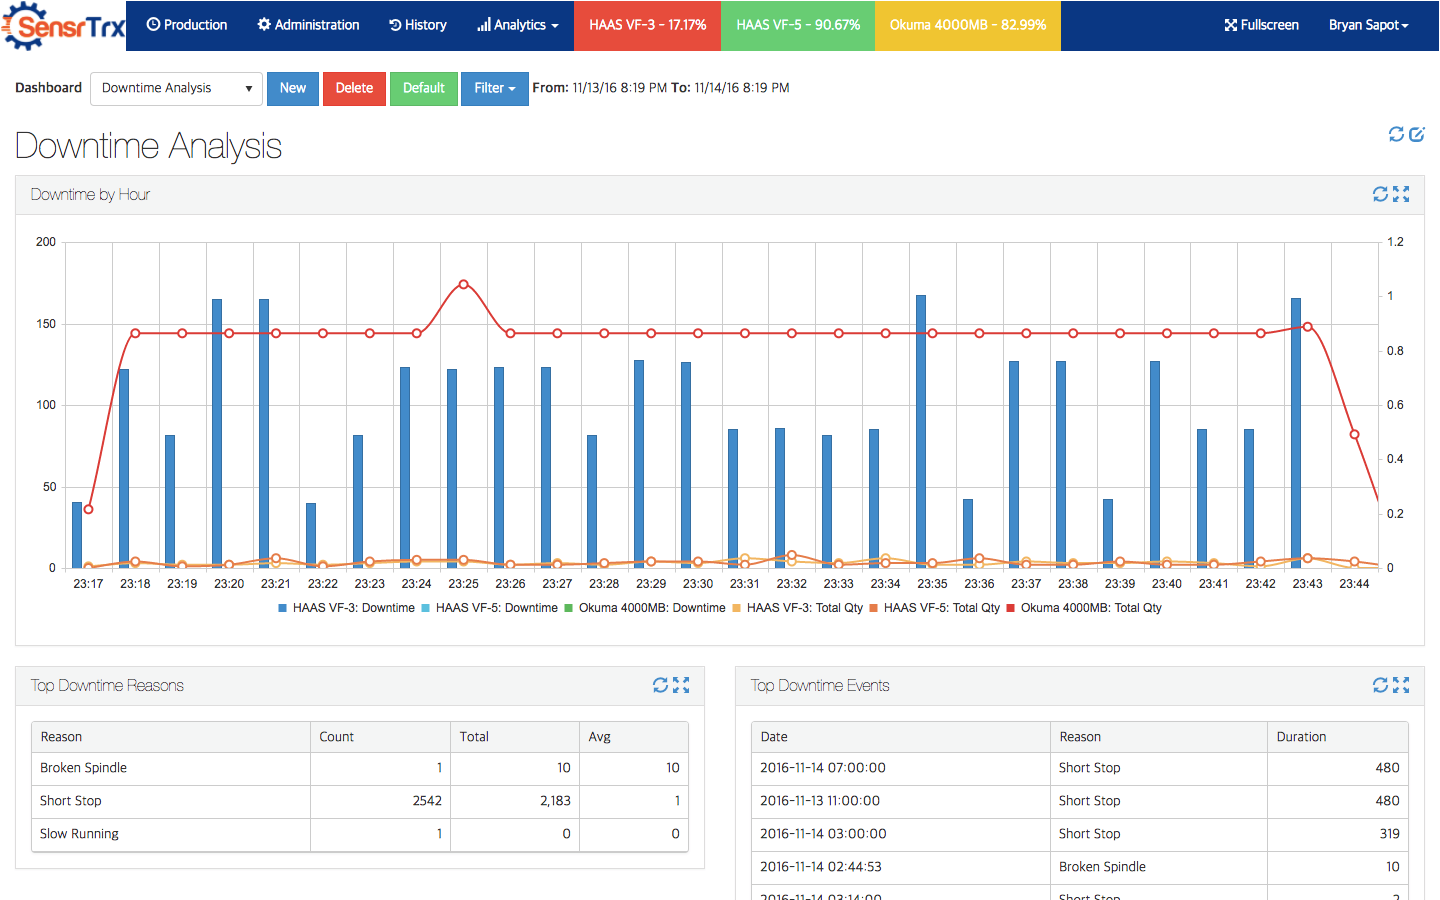
Task: Toggle Okuma 4000MB: Total Qty legend series
Action: [1084, 608]
